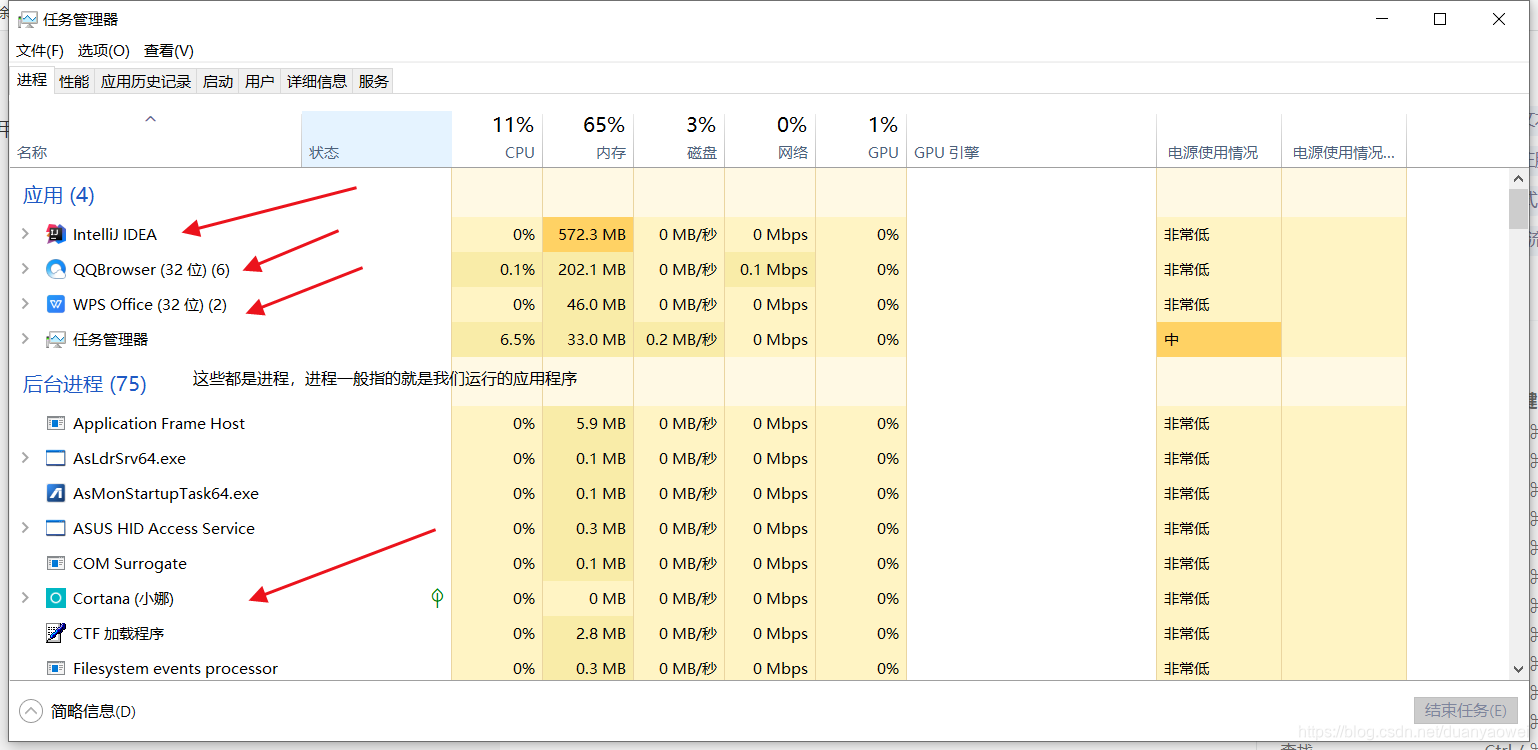1538x750 pixels.
Task: Select the COM Surrogate process name
Action: [x=130, y=564]
